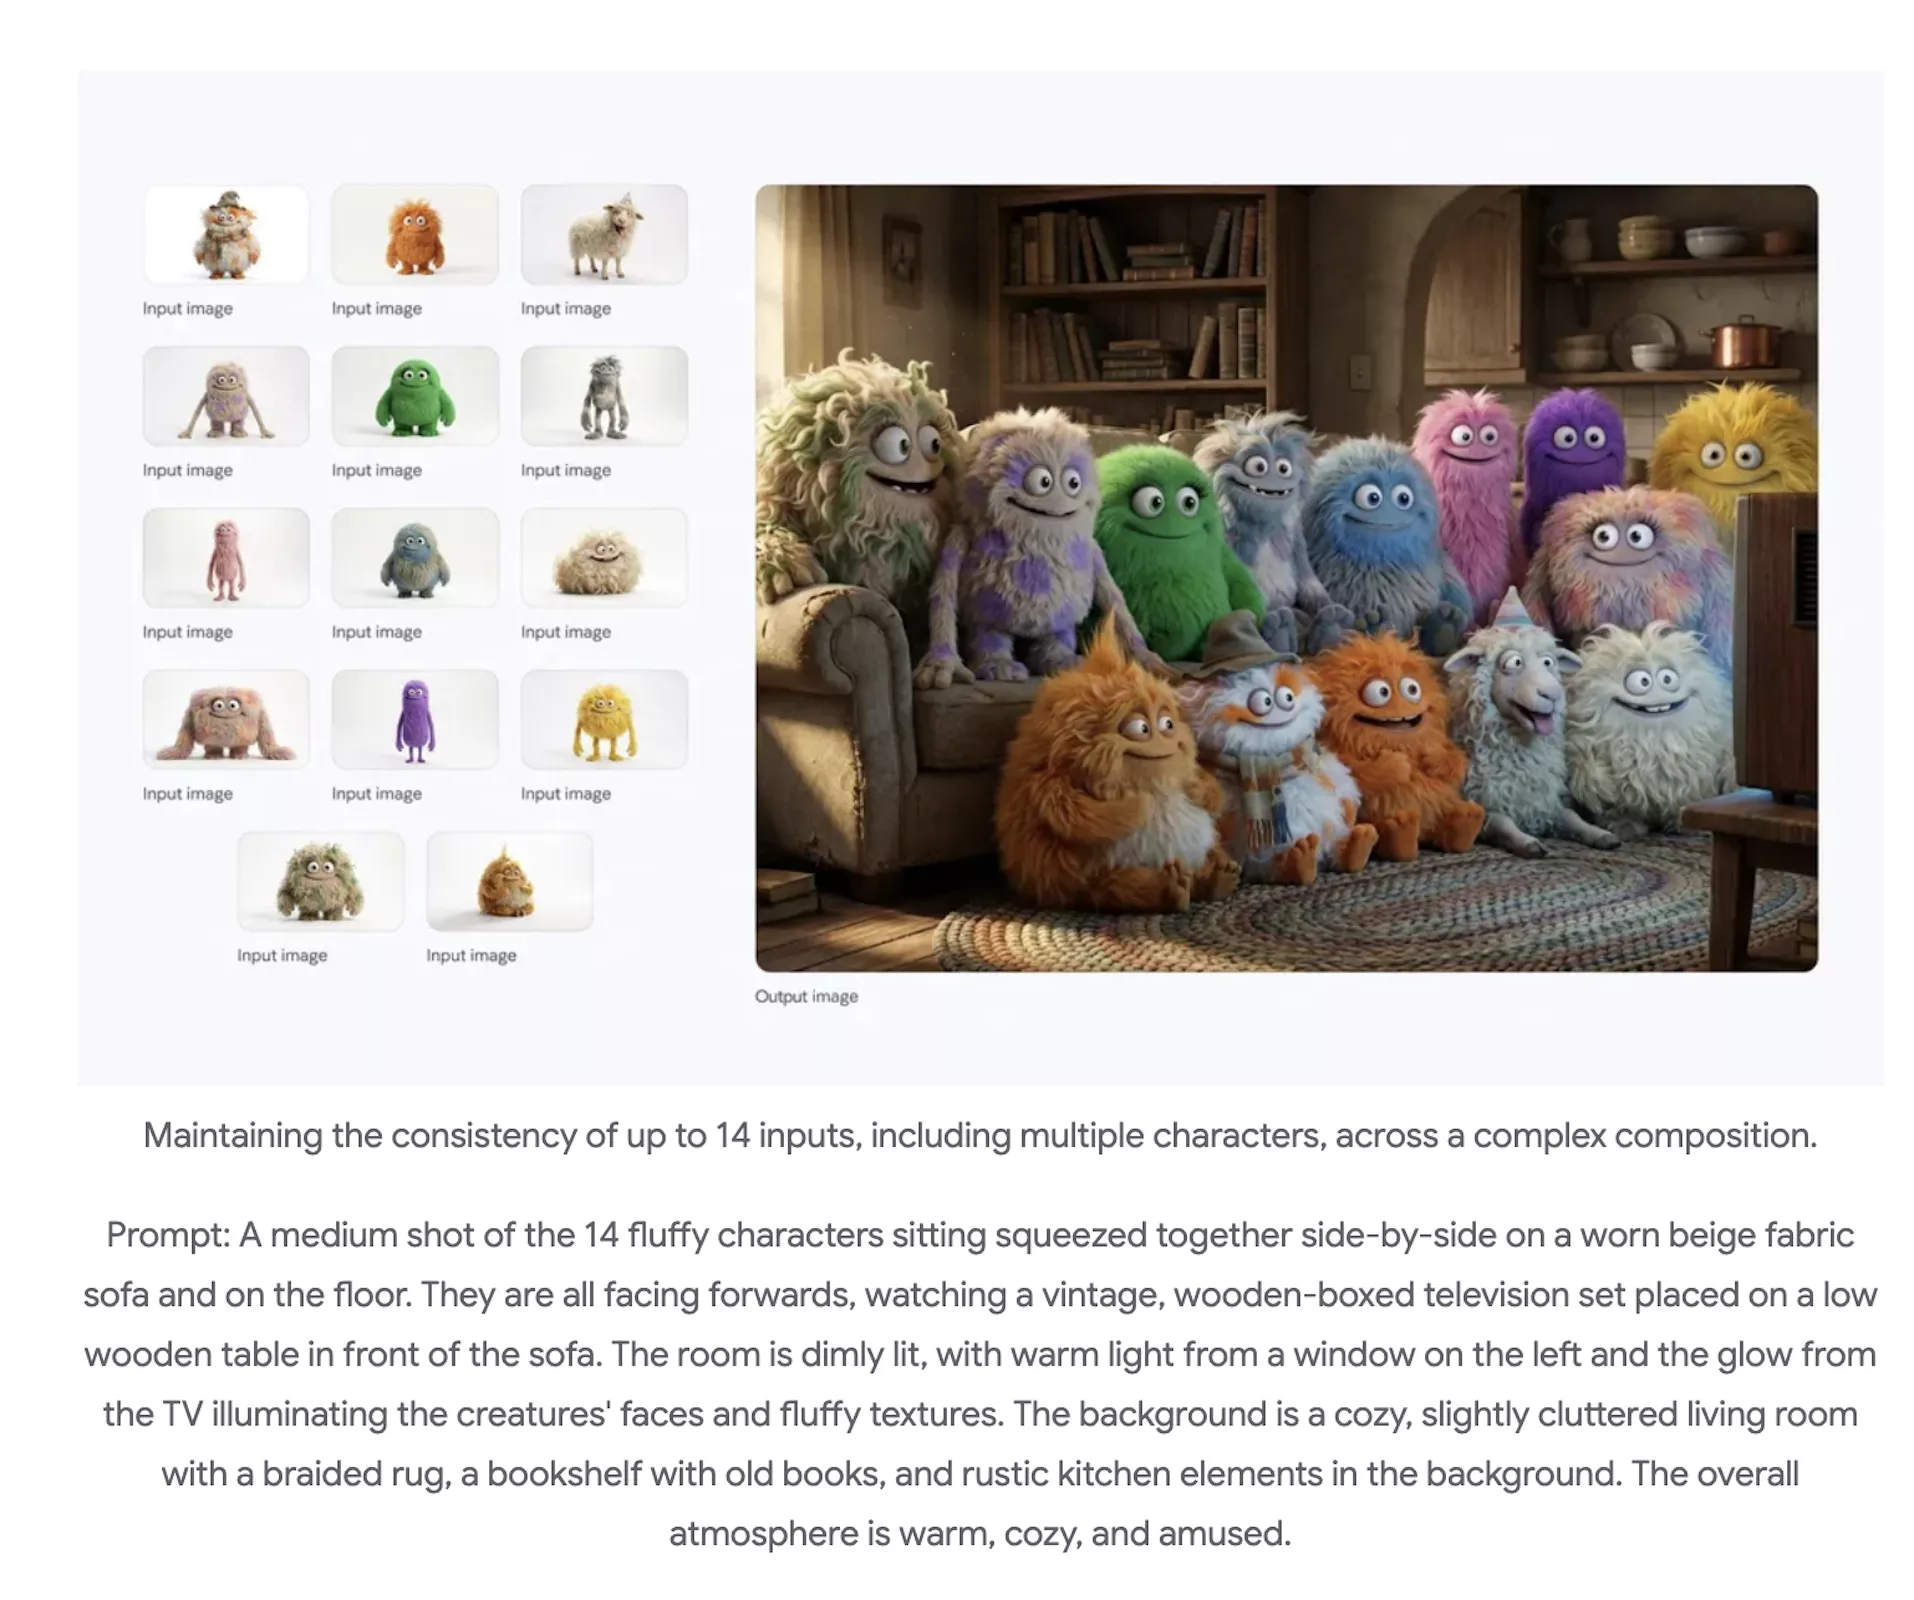Click the pastel wide-armed monster input image
The height and width of the screenshot is (1600, 1914).
pos(225,720)
